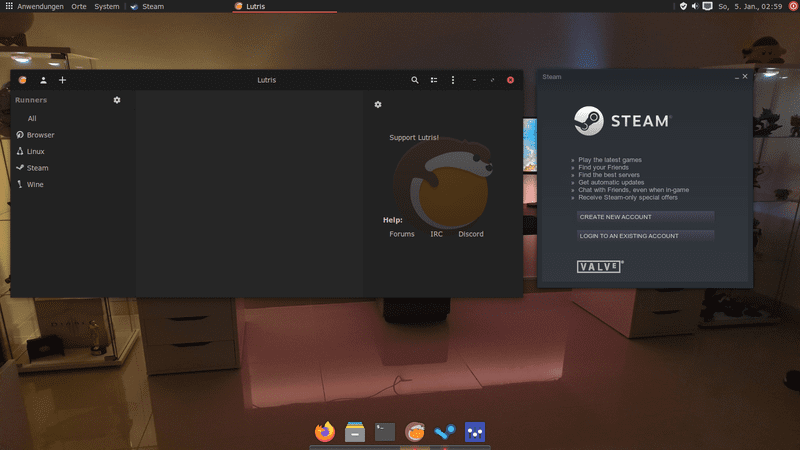Click the Runners heading in sidebar
Screen dimensions: 800x450
coord(31,100)
